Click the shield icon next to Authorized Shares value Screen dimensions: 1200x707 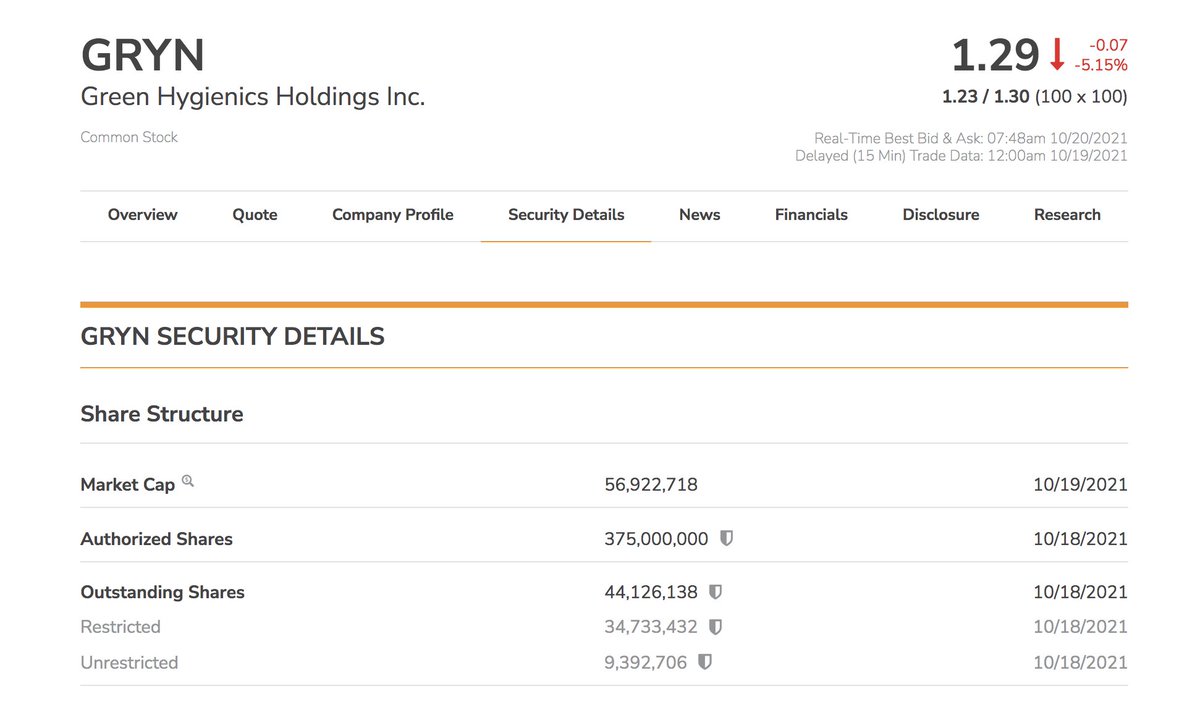tap(727, 538)
